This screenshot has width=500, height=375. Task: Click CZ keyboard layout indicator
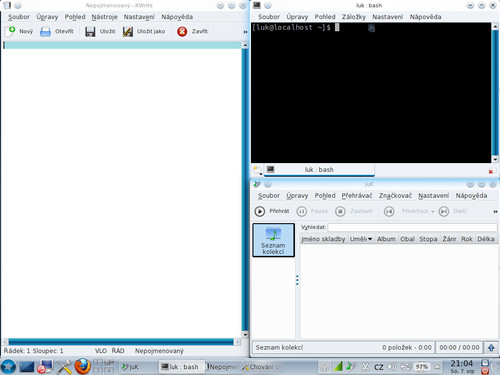point(378,367)
